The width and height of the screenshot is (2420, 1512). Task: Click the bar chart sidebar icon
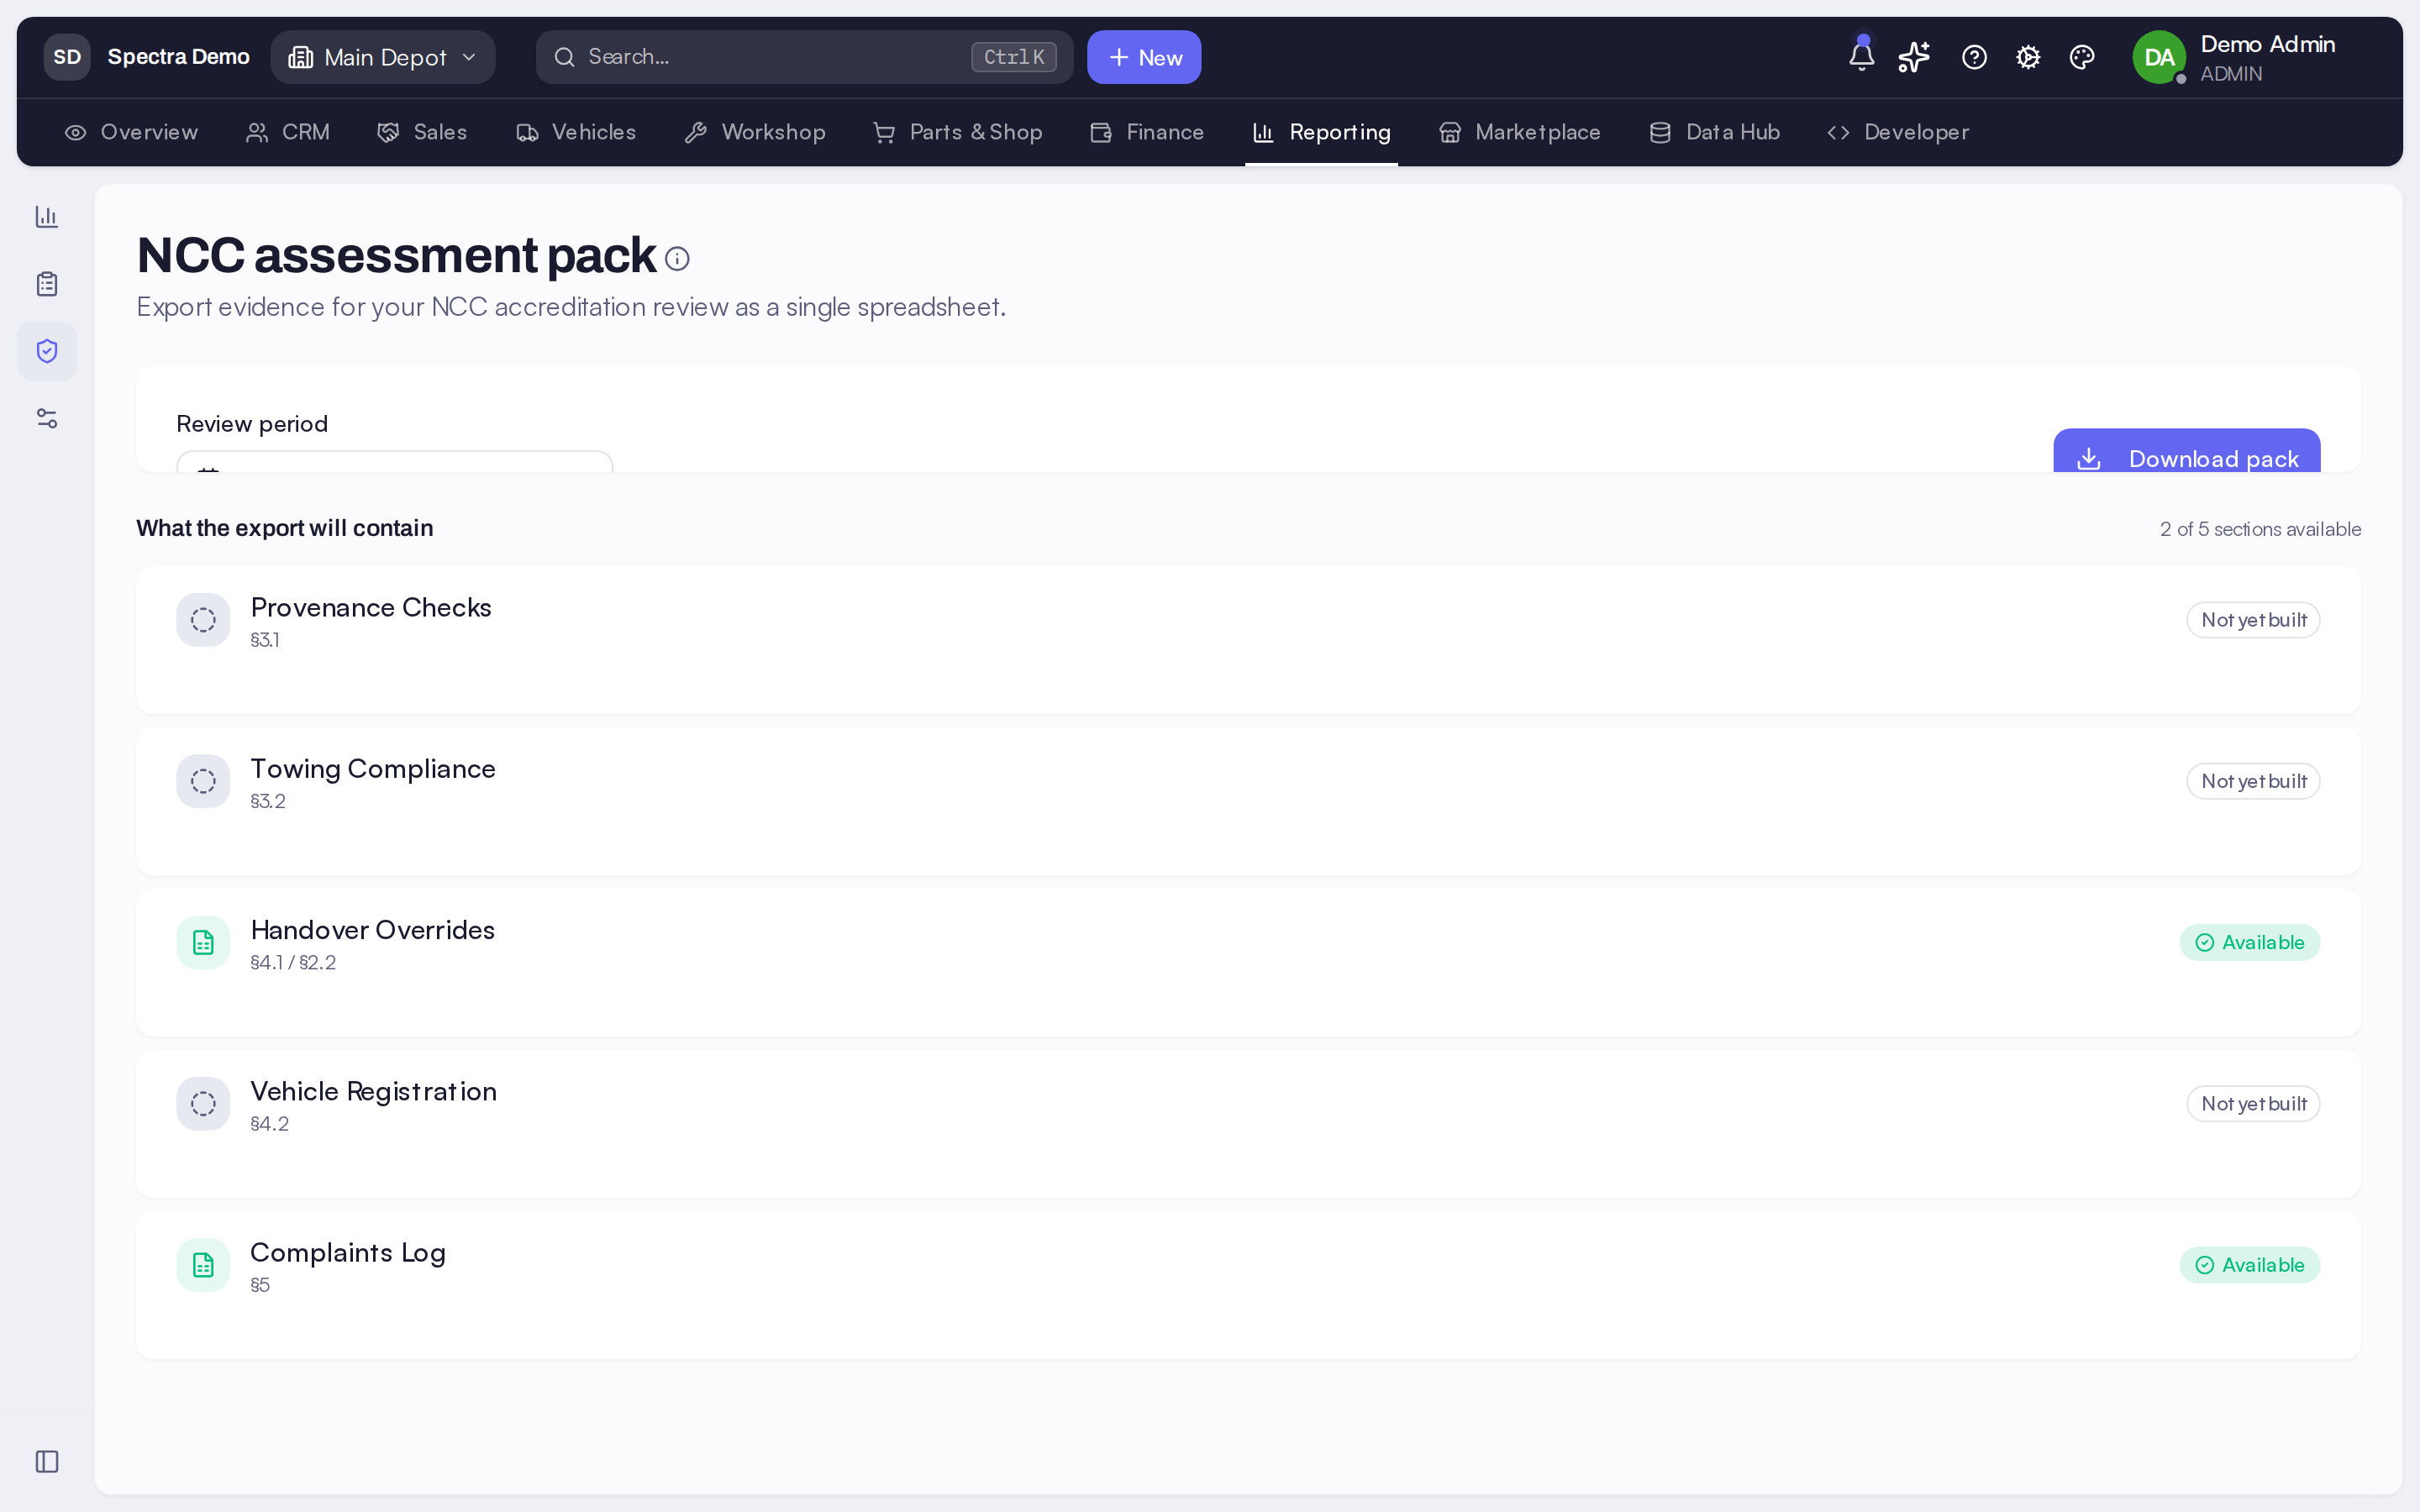47,217
